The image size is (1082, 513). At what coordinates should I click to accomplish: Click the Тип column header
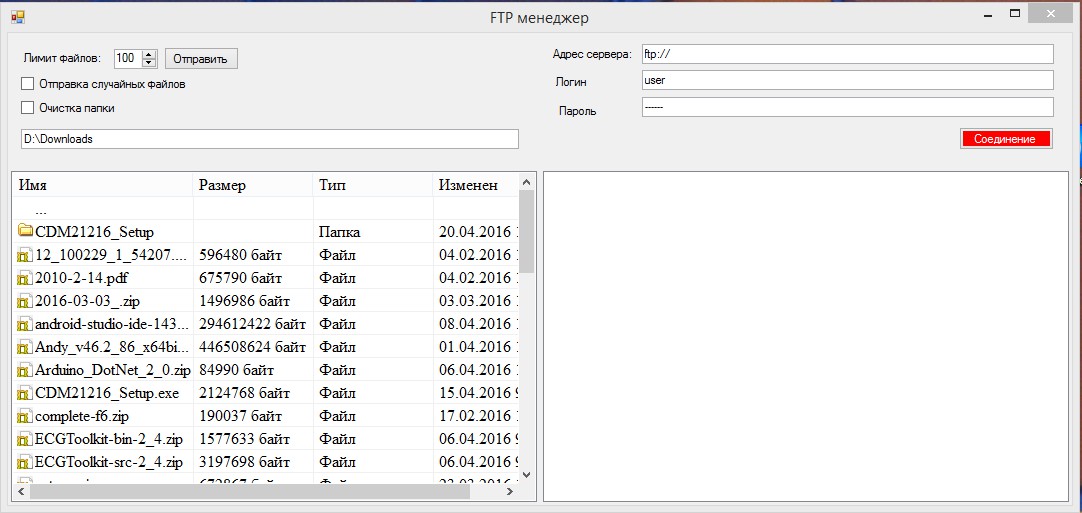372,185
